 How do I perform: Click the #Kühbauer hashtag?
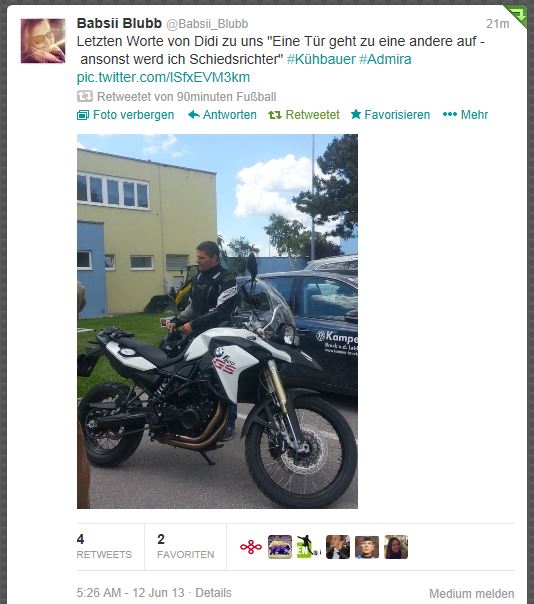(321, 59)
